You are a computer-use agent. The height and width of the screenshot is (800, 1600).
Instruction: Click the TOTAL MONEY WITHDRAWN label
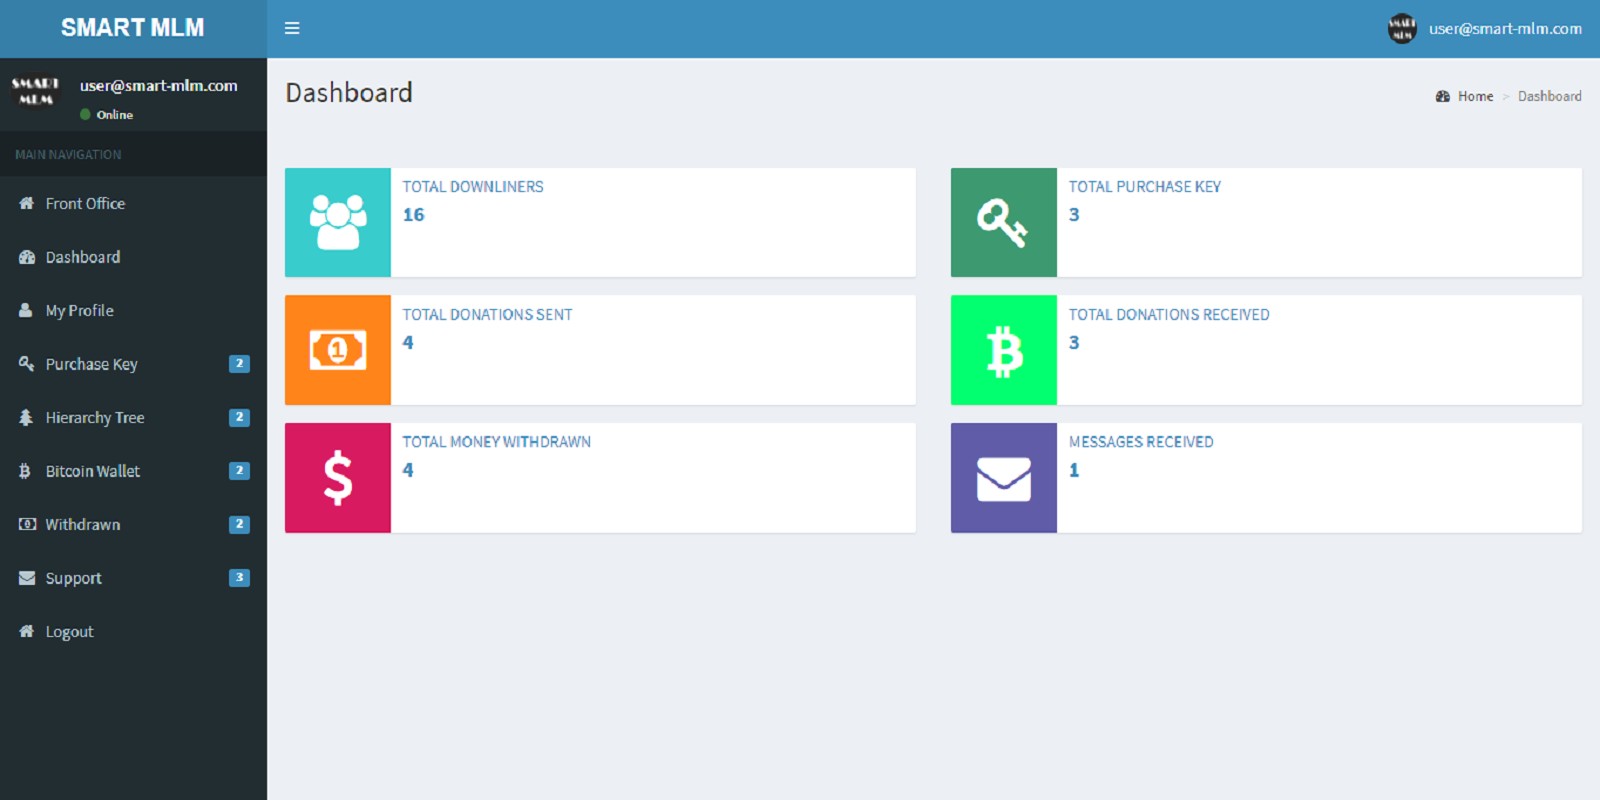tap(497, 442)
